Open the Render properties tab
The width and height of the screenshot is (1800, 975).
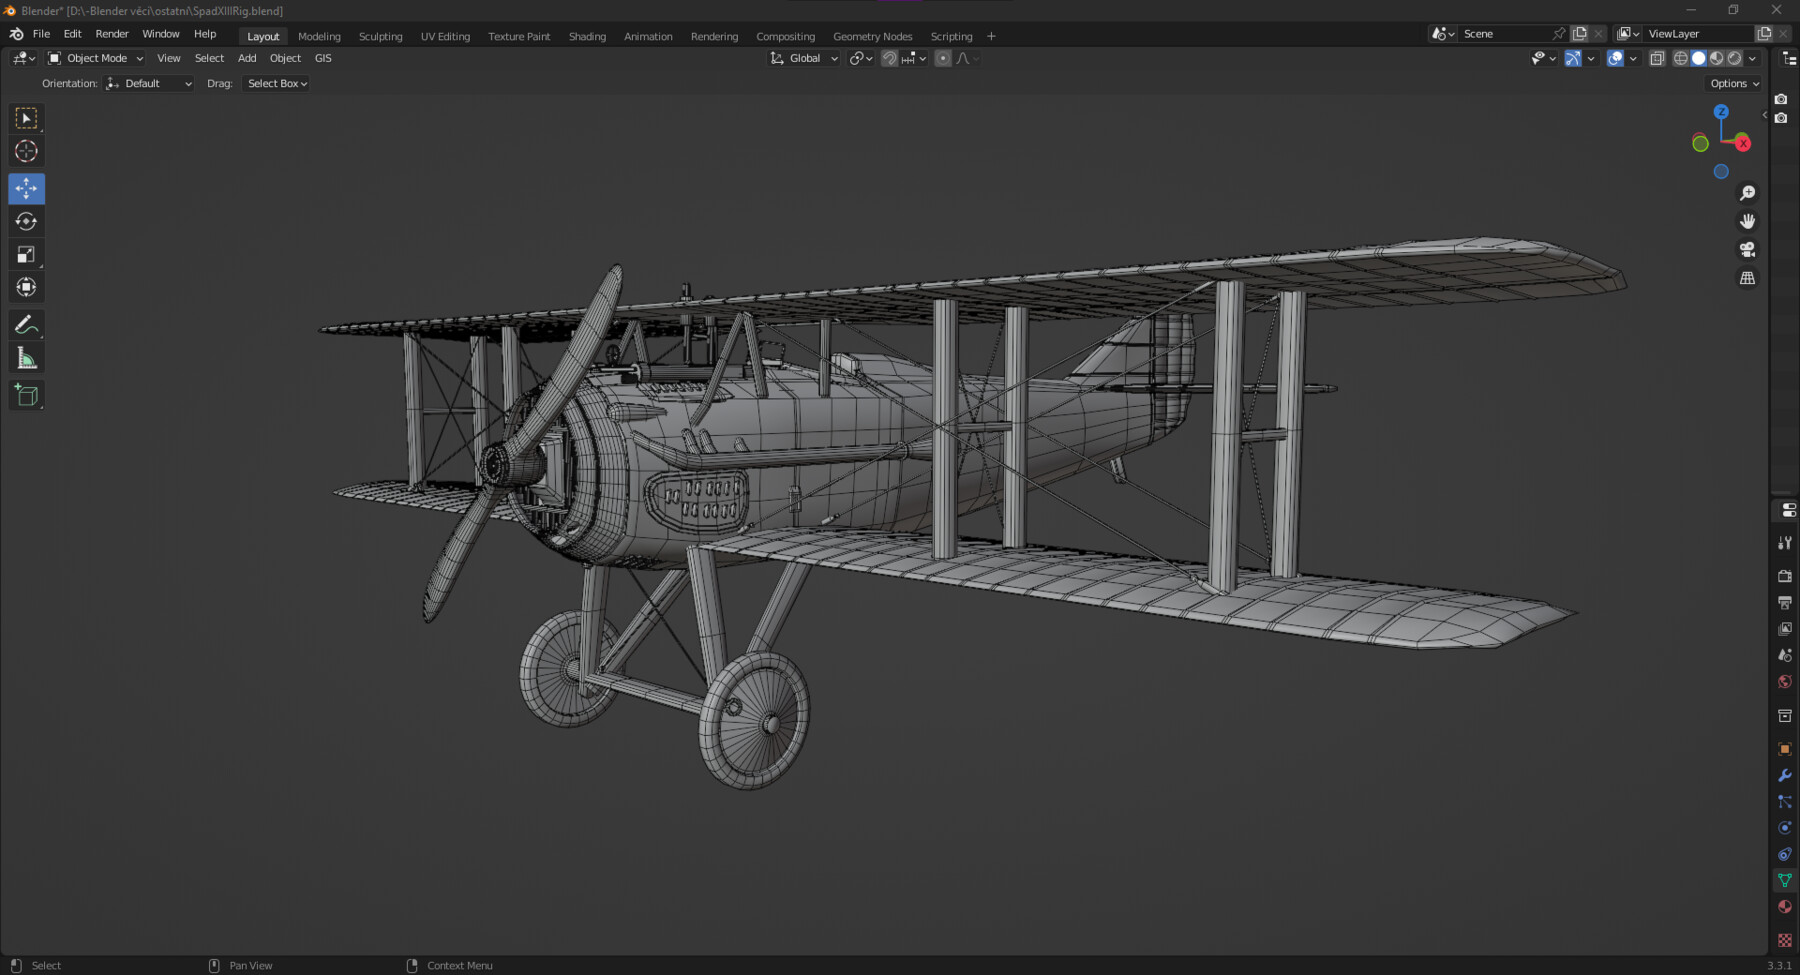(1784, 576)
